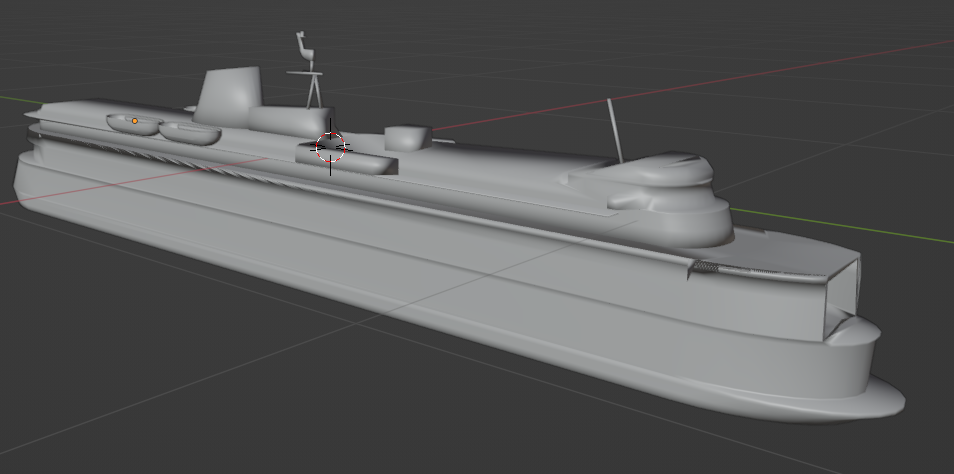Viewport: 954px width, 474px height.
Task: Click the slanted antenna pole near the bow
Action: click(x=615, y=131)
